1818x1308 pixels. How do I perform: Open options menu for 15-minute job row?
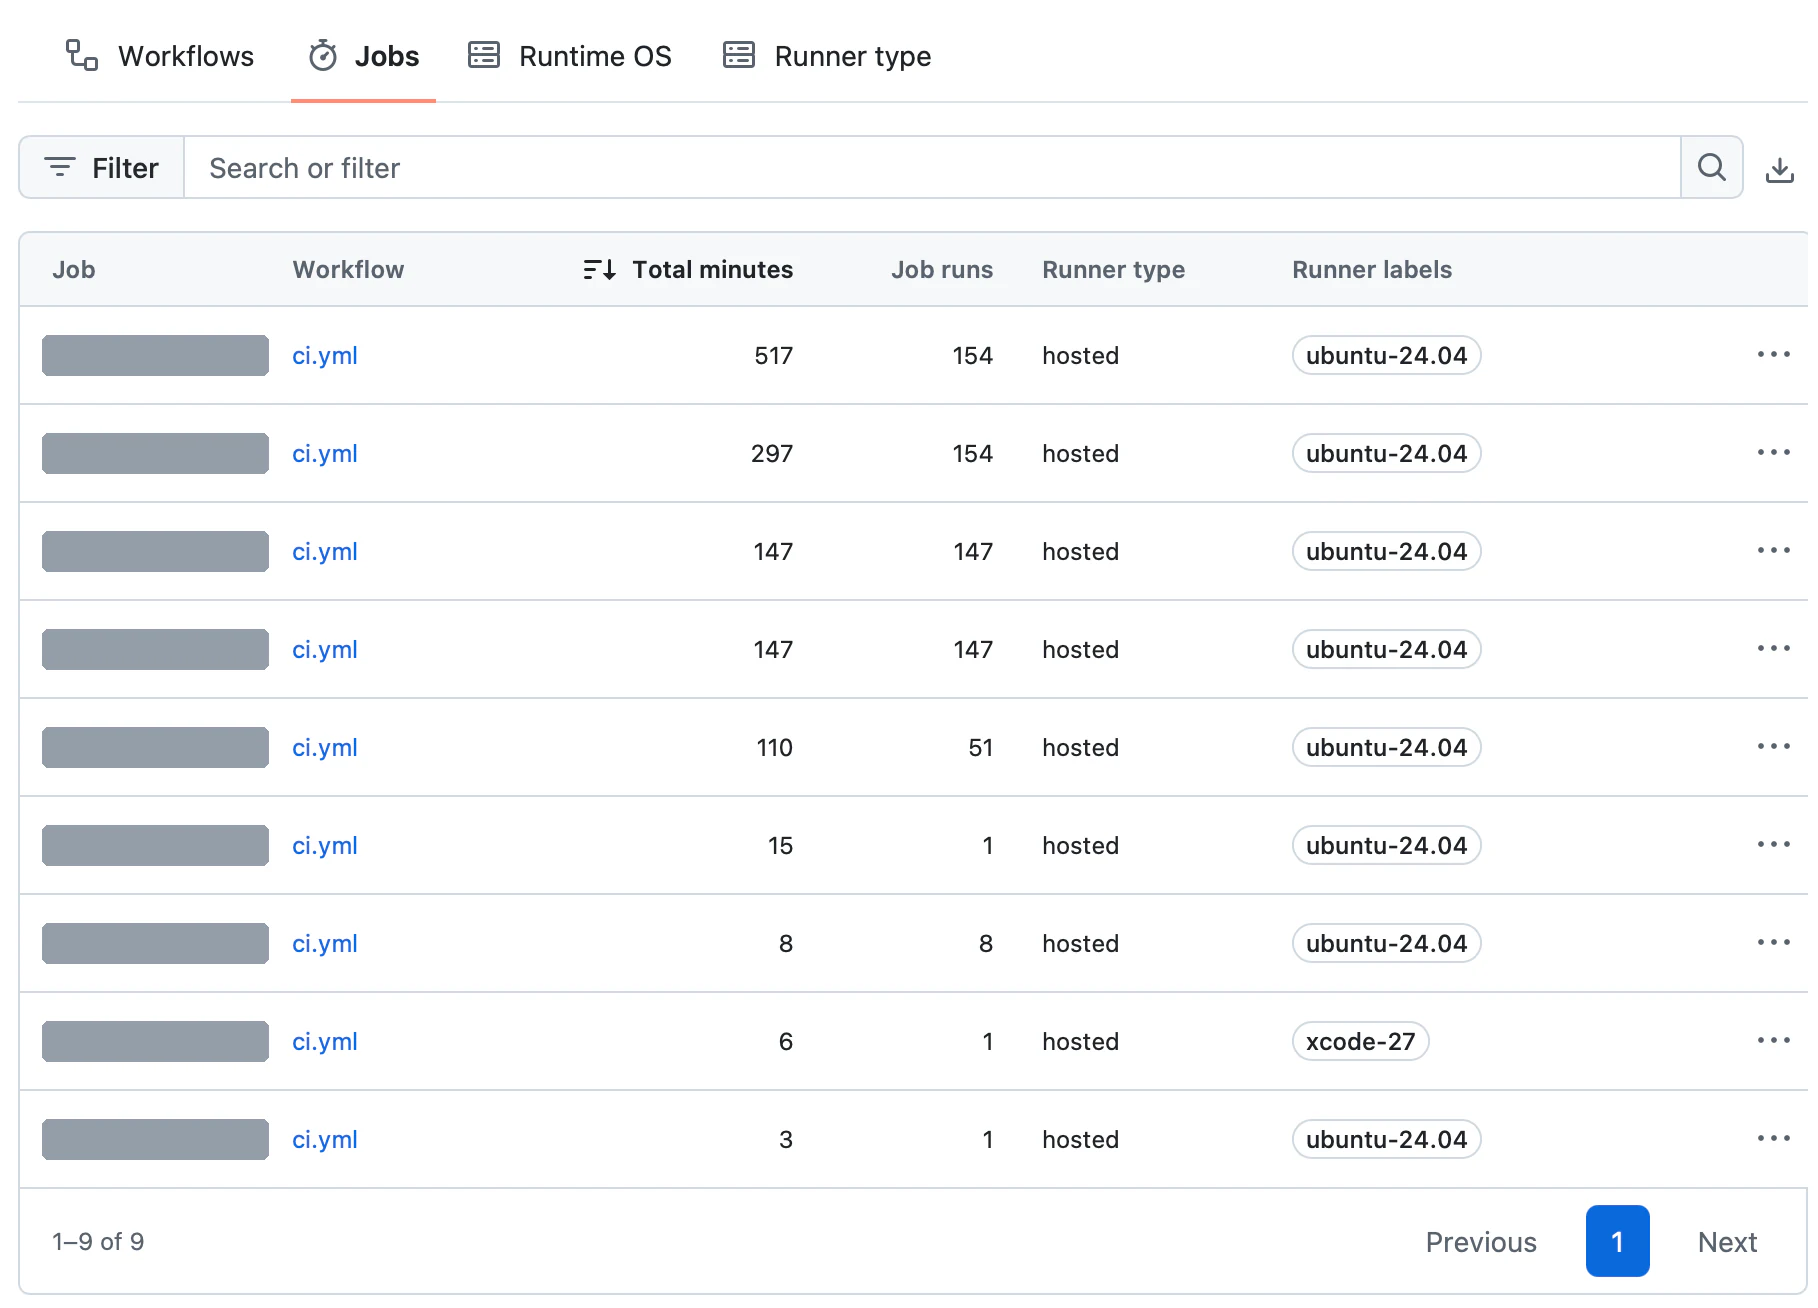tap(1773, 845)
